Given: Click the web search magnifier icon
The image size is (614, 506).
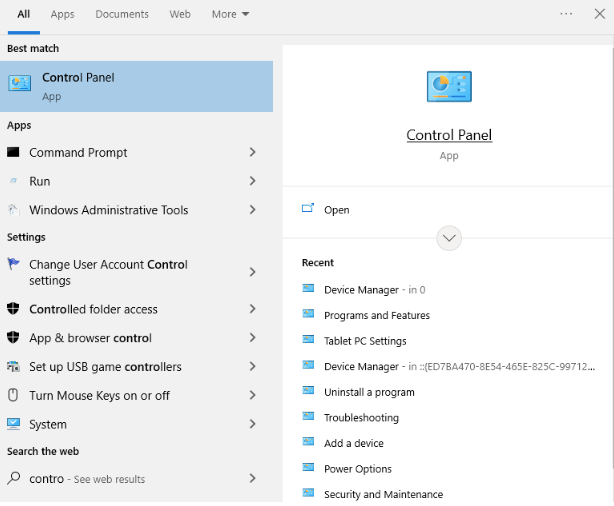Looking at the screenshot, I should click(x=14, y=478).
